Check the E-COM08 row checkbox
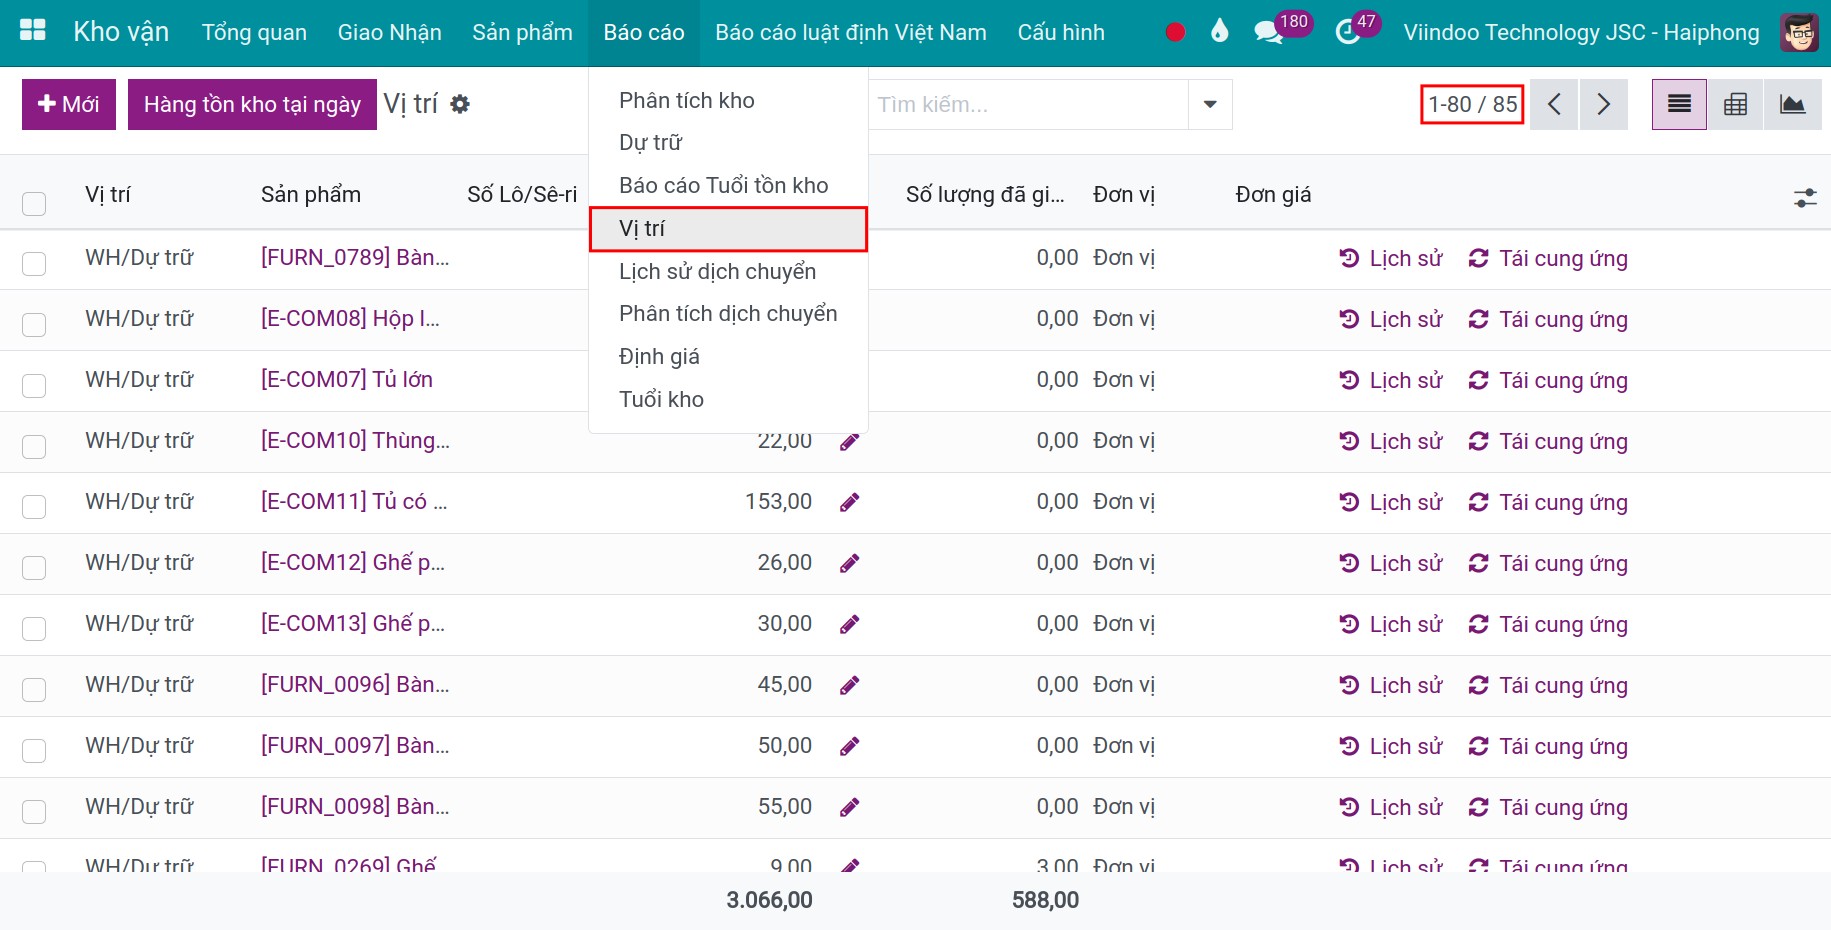 pos(34,324)
